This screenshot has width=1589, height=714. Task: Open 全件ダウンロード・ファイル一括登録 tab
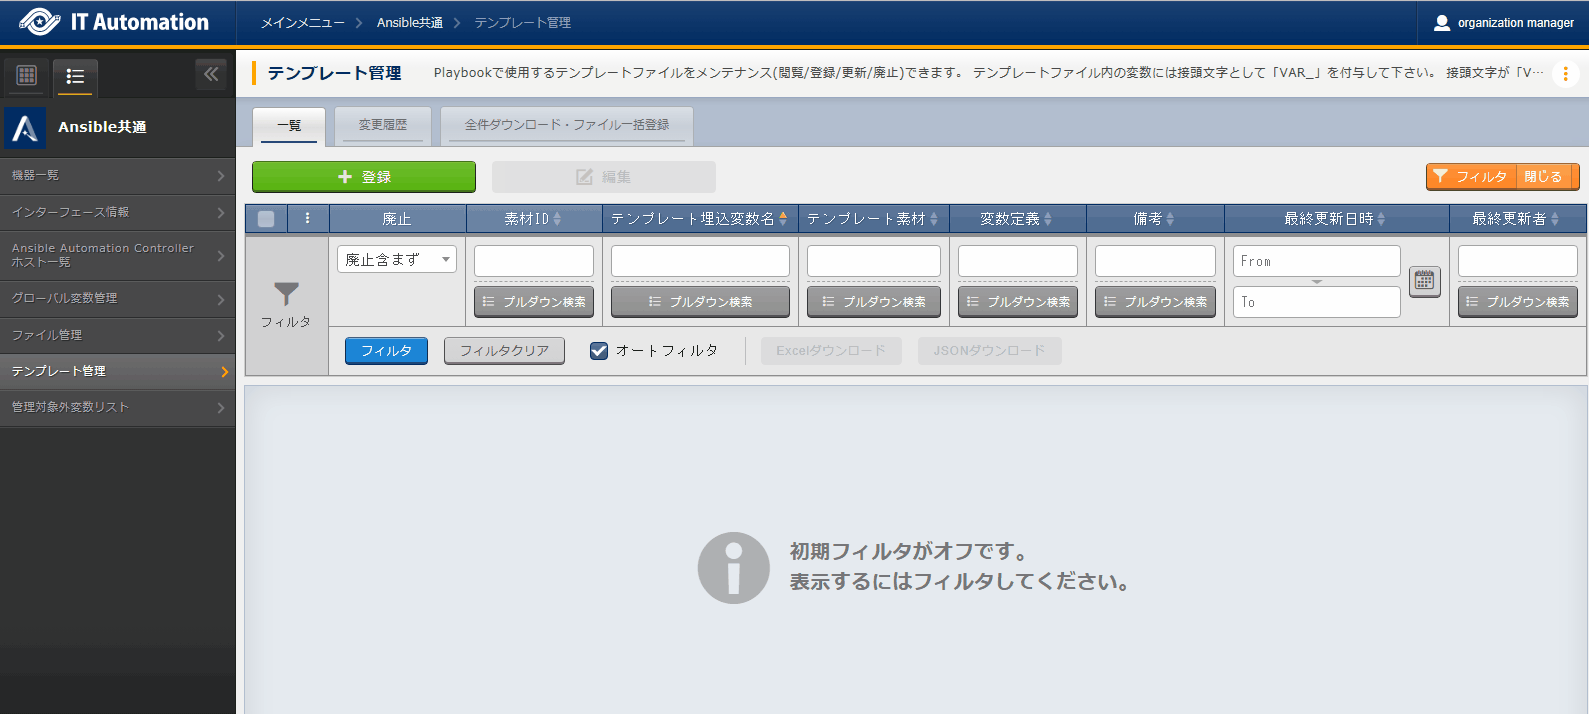point(566,125)
